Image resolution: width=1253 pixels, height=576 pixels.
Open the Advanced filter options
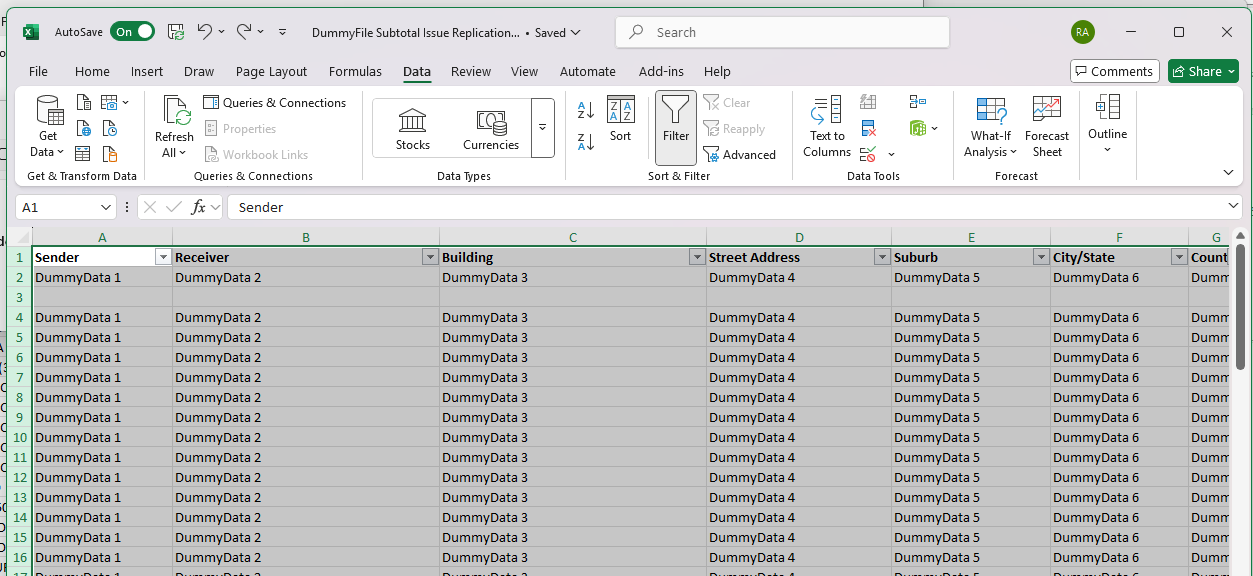click(740, 155)
